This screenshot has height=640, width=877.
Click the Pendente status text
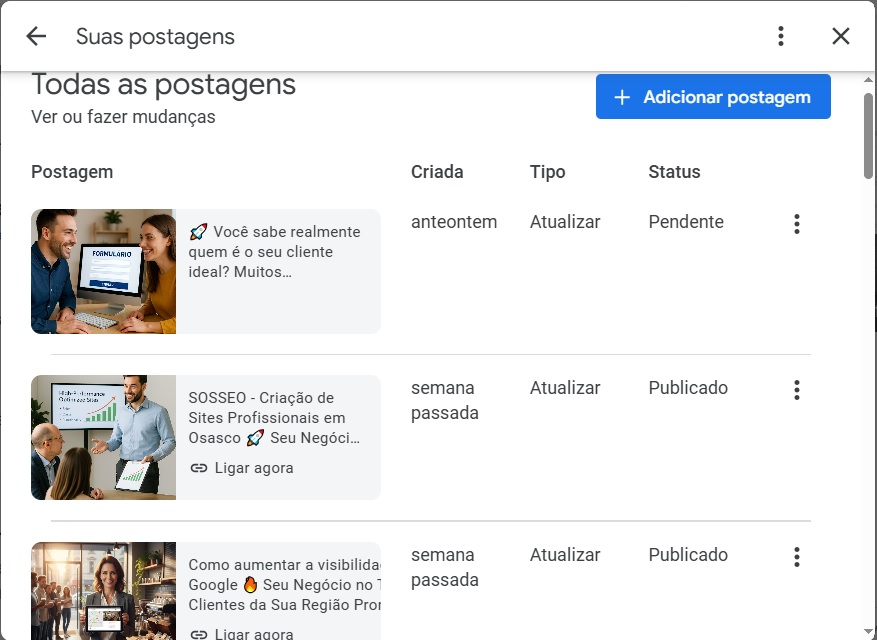click(686, 222)
